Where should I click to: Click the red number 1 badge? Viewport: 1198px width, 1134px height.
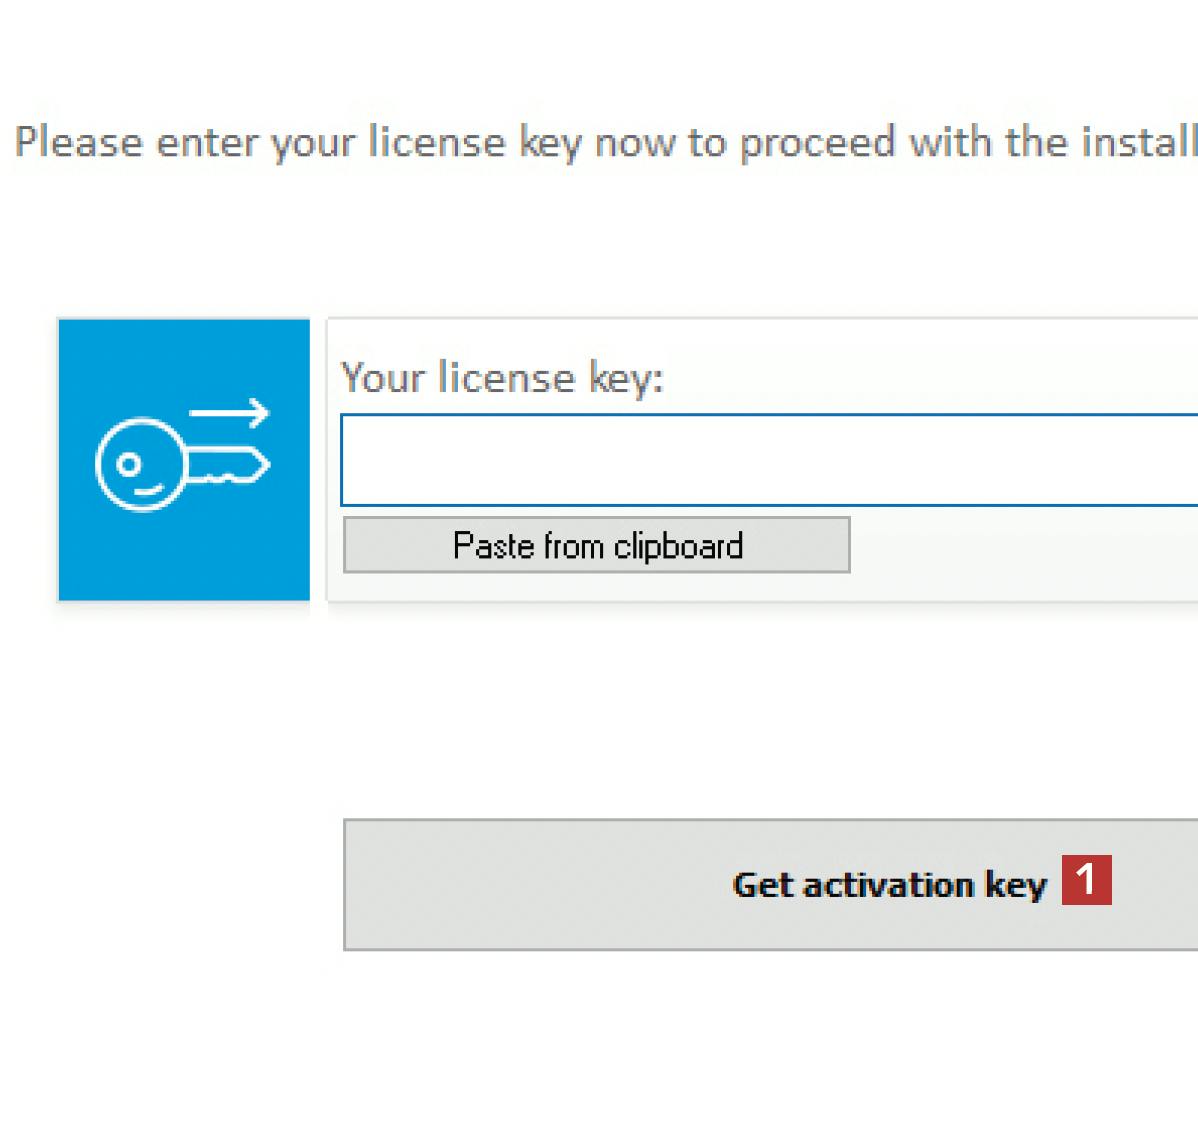(x=1086, y=880)
